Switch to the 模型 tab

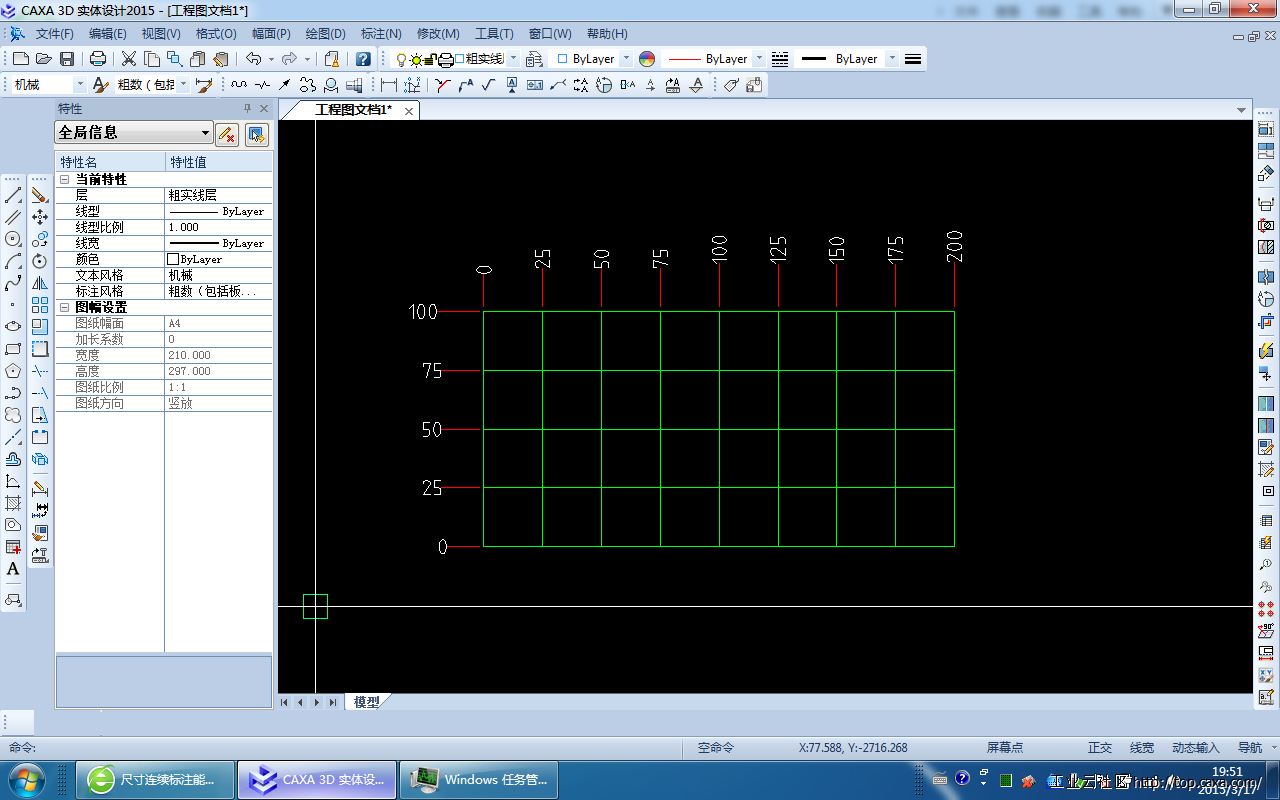click(x=367, y=702)
